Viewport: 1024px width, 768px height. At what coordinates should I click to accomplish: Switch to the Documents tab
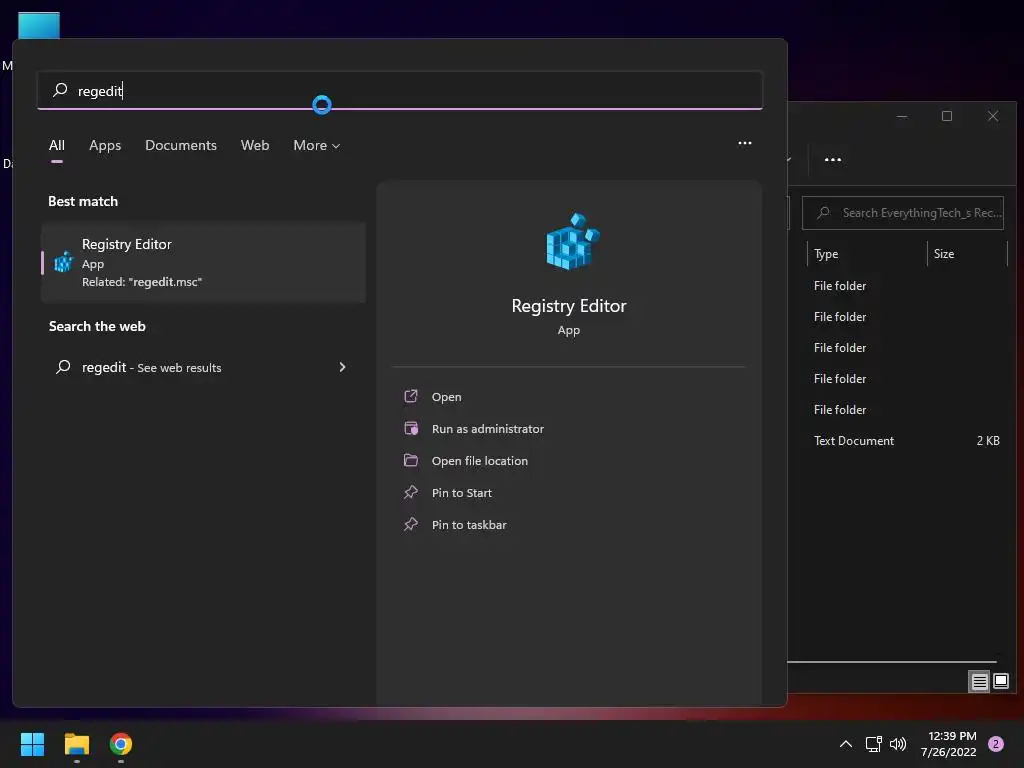point(181,145)
